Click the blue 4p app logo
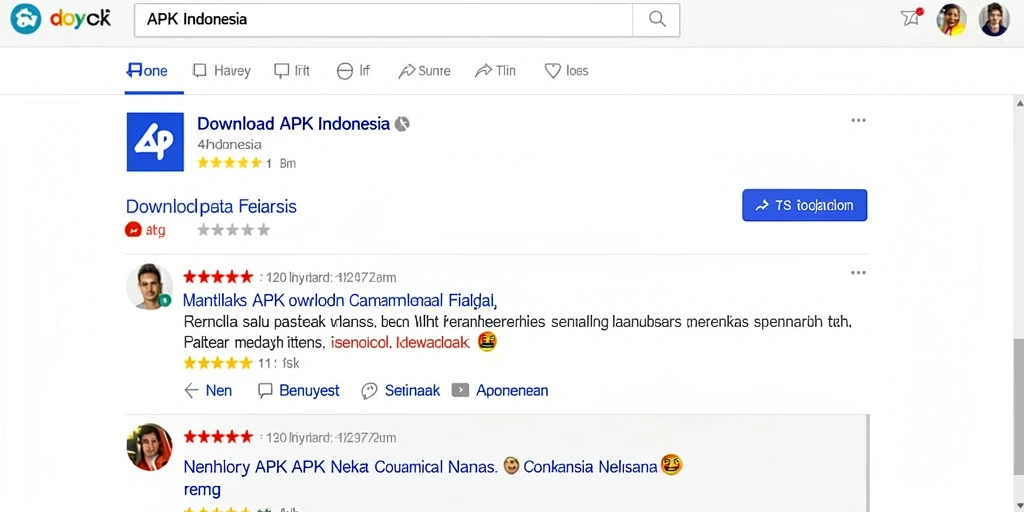Viewport: 1024px width, 512px height. coord(155,142)
